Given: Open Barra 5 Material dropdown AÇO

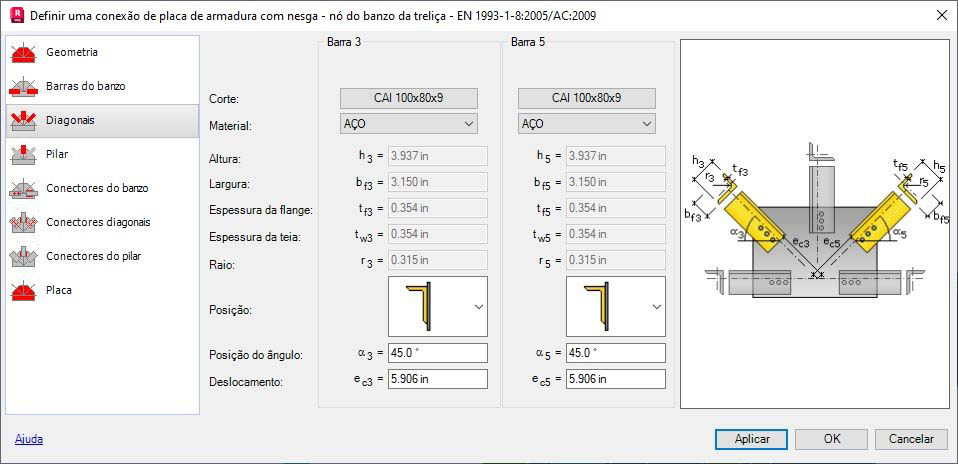Looking at the screenshot, I should tap(587, 123).
